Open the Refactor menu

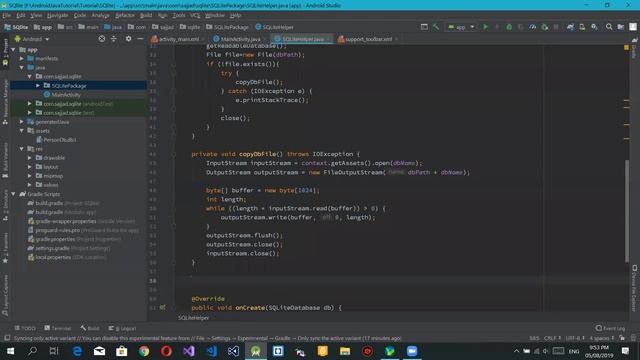click(x=124, y=16)
